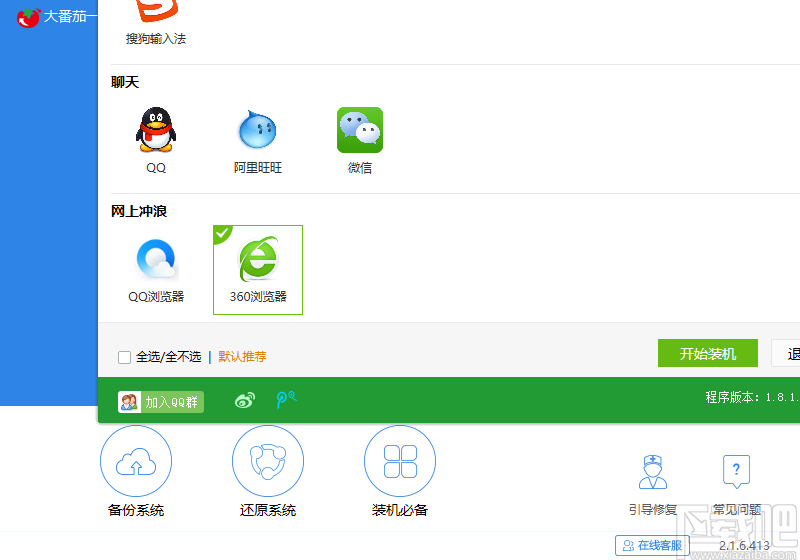Pick the WeChat (微信) app icon

click(x=360, y=130)
